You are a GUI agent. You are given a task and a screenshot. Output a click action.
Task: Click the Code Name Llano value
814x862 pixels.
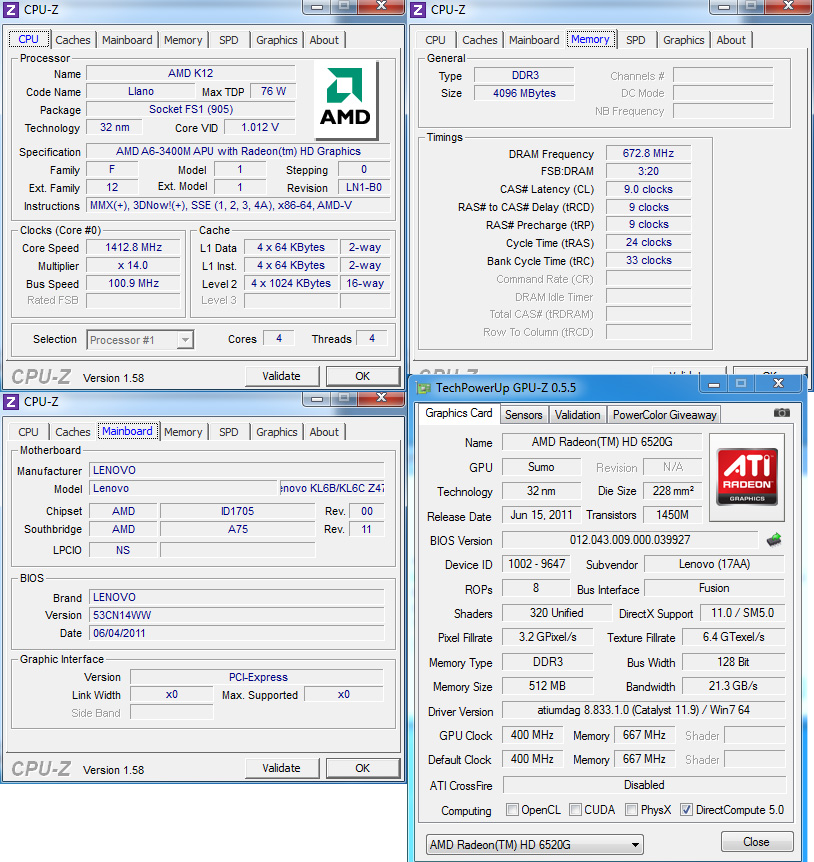(141, 91)
